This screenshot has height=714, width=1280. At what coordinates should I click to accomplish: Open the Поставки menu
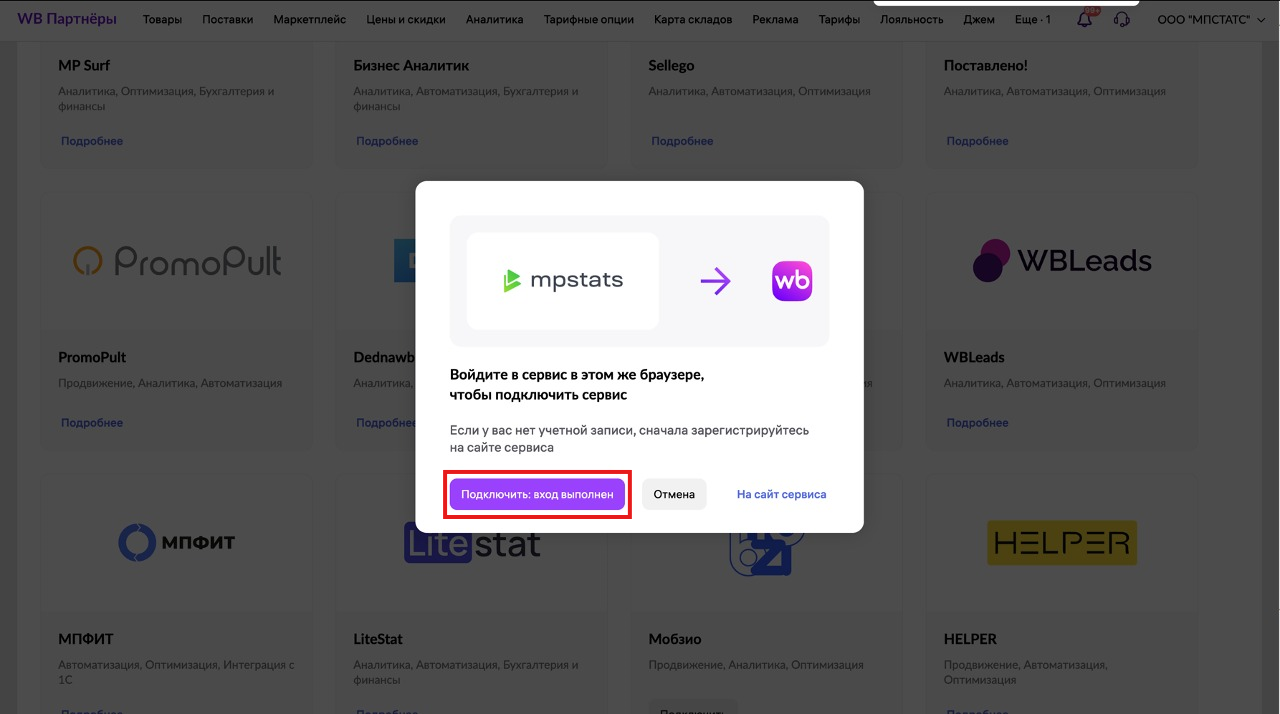(x=228, y=19)
